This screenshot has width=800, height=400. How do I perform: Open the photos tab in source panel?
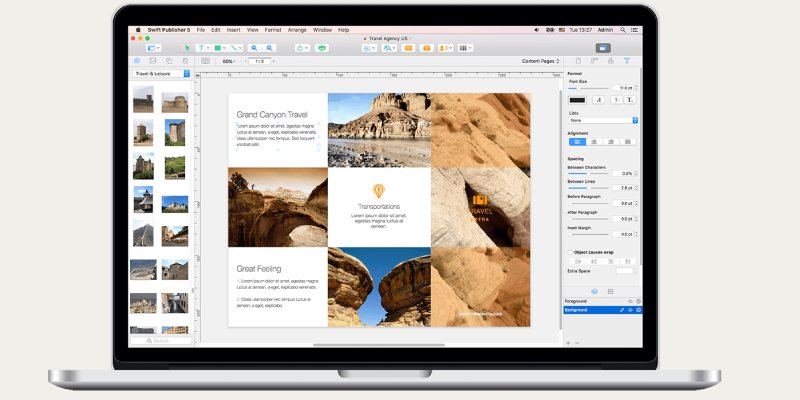[x=153, y=61]
